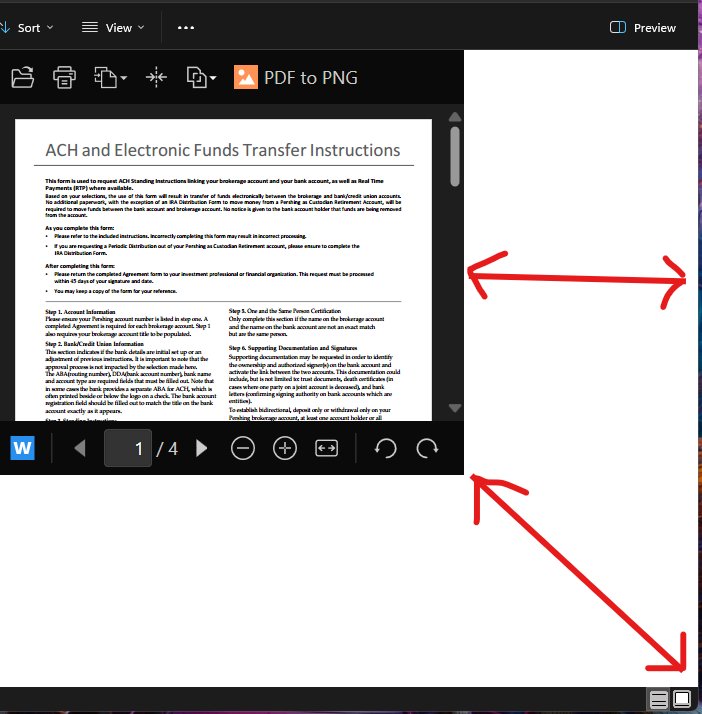Rotate page clockwise icon
702x714 pixels.
[x=427, y=448]
